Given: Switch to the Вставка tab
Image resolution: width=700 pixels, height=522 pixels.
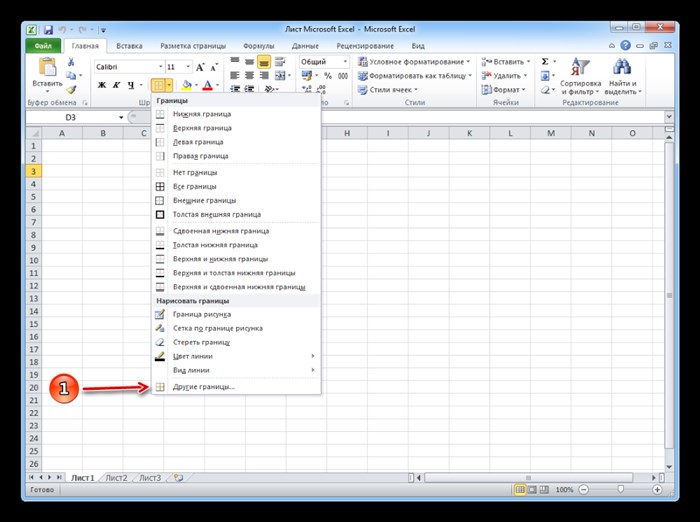Looking at the screenshot, I should click(x=129, y=46).
